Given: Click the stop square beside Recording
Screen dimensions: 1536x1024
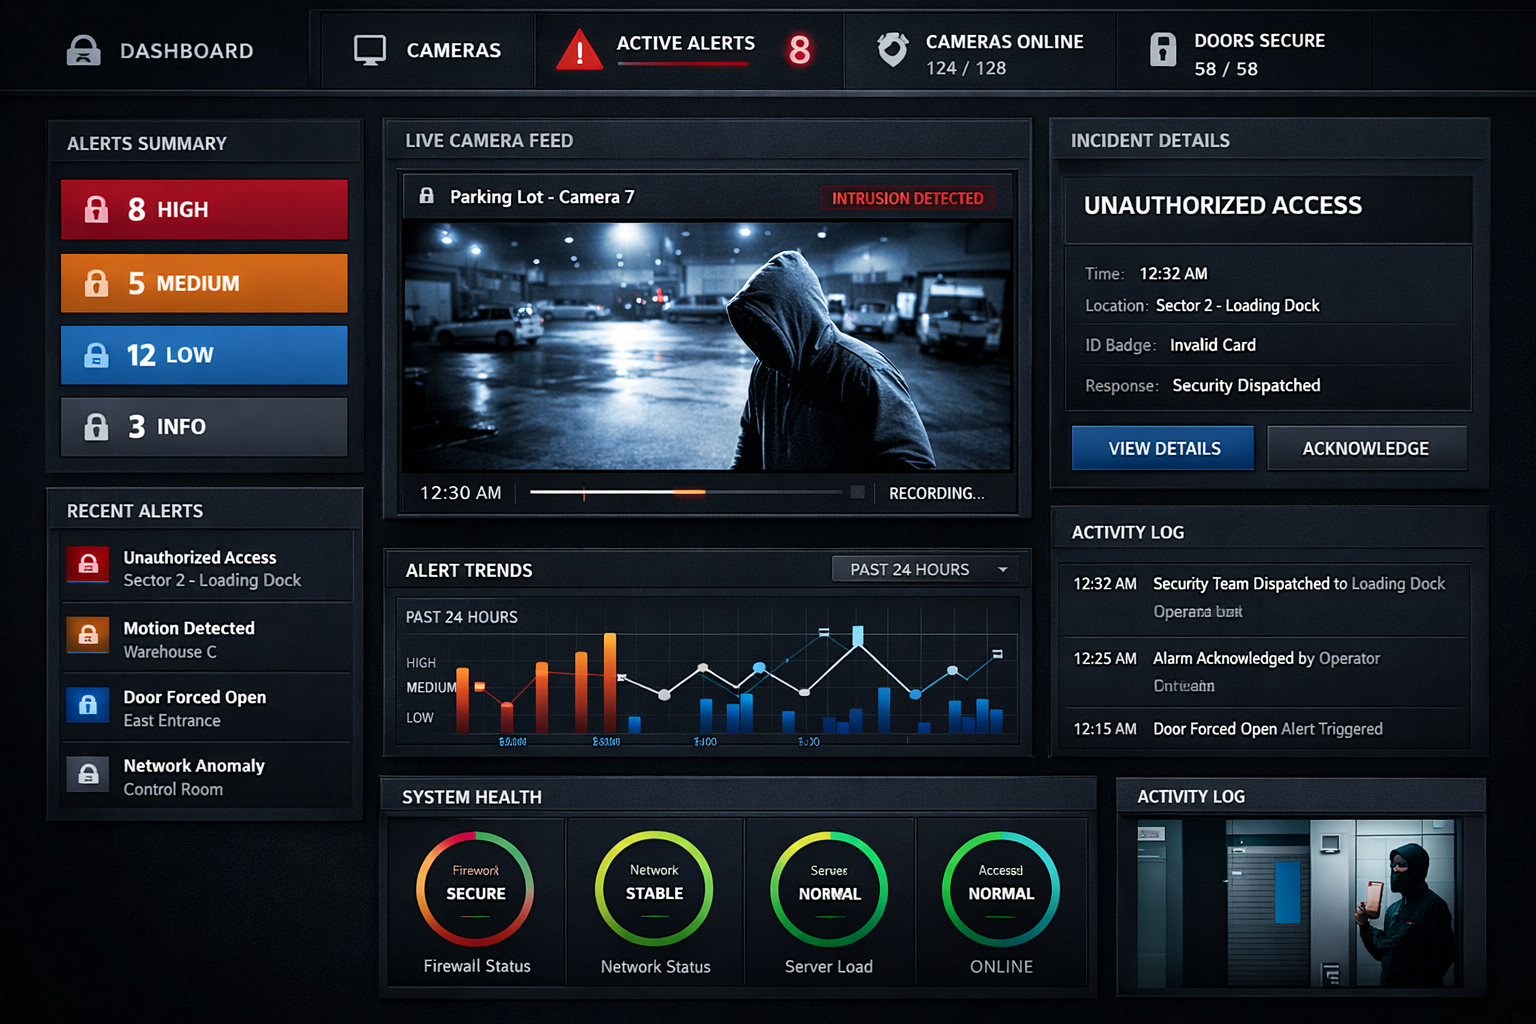Looking at the screenshot, I should pyautogui.click(x=857, y=492).
